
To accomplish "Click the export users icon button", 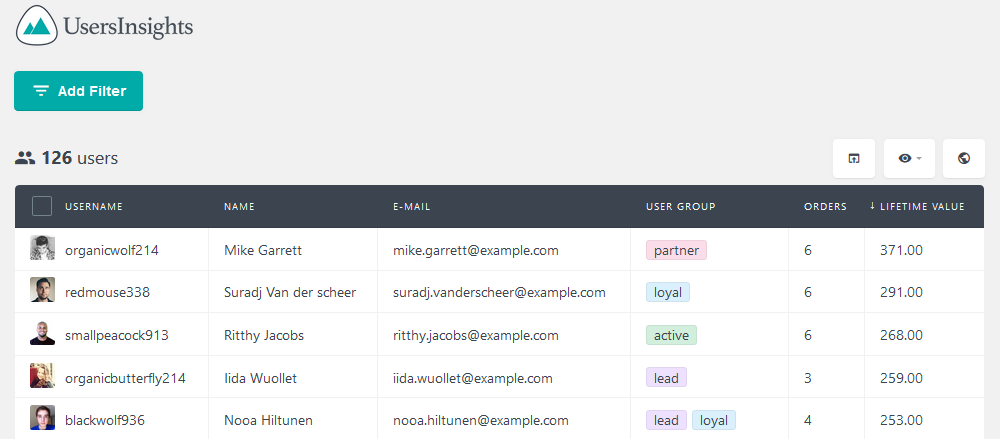I will pos(854,158).
